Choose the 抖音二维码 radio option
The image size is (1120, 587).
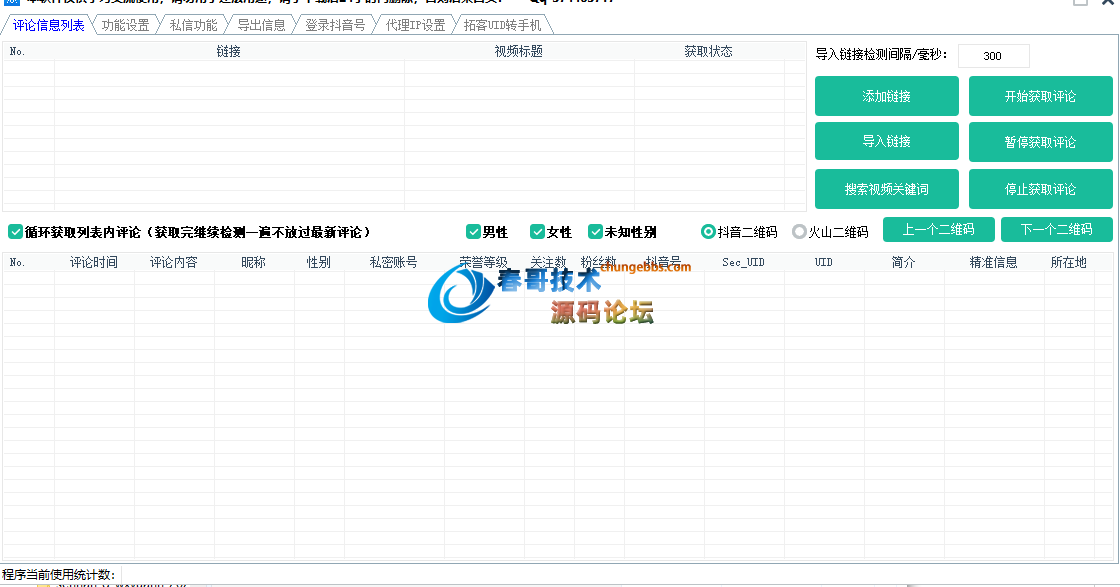tap(709, 232)
